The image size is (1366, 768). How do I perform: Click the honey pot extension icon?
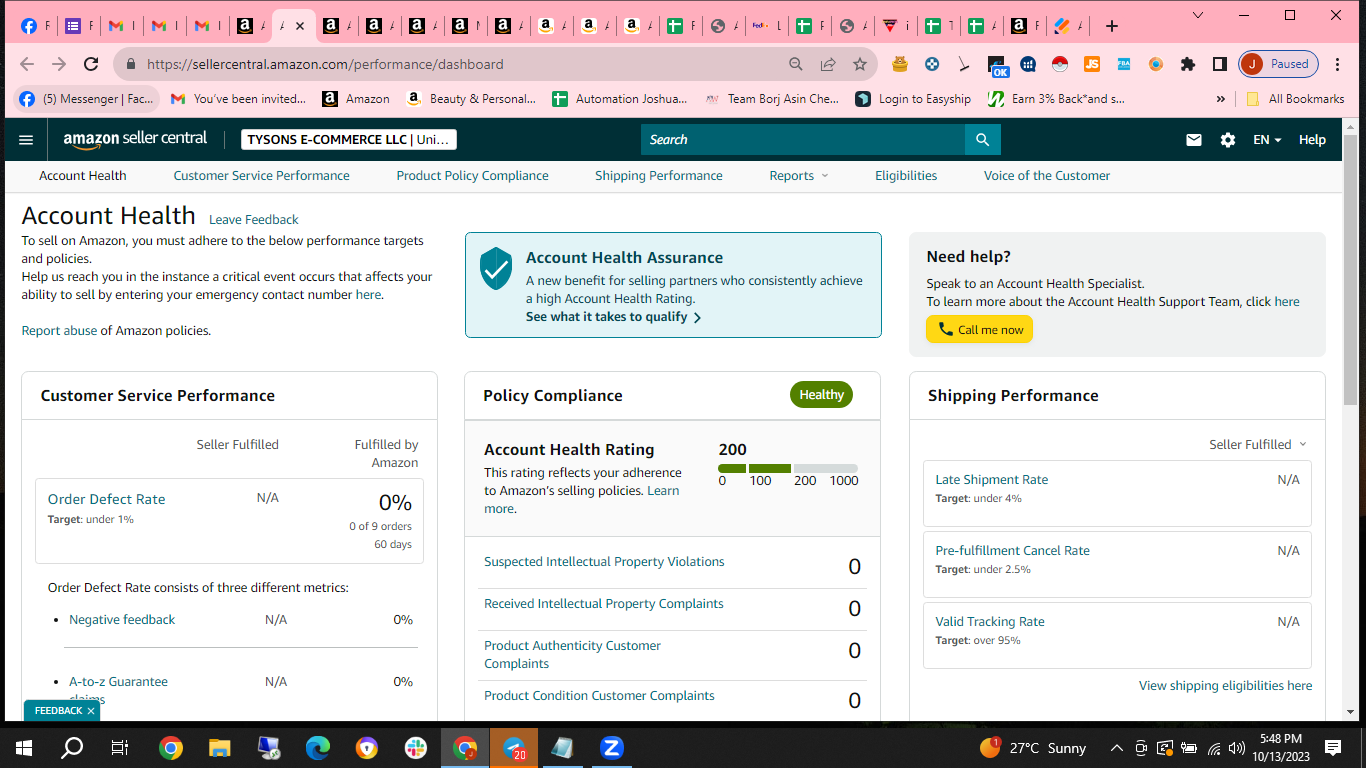(900, 64)
